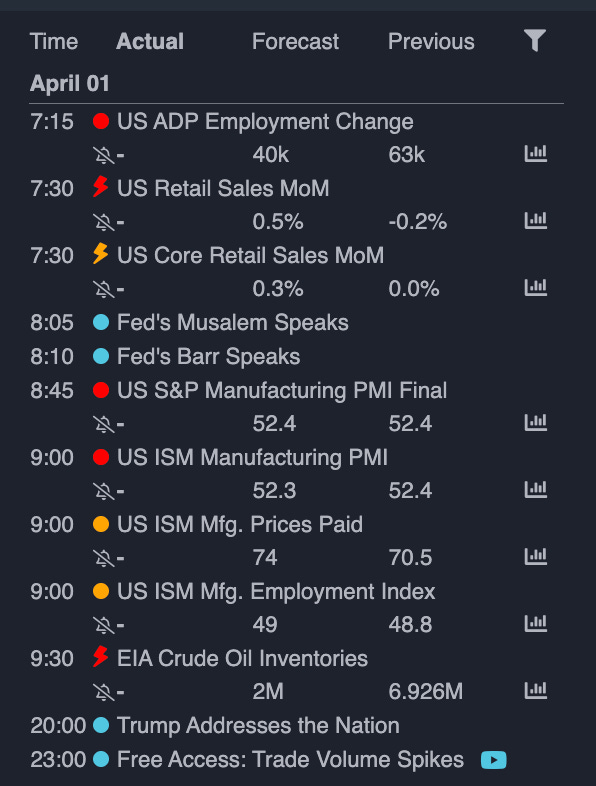Open chart for ISM Mfg. Employment Index

(x=535, y=624)
